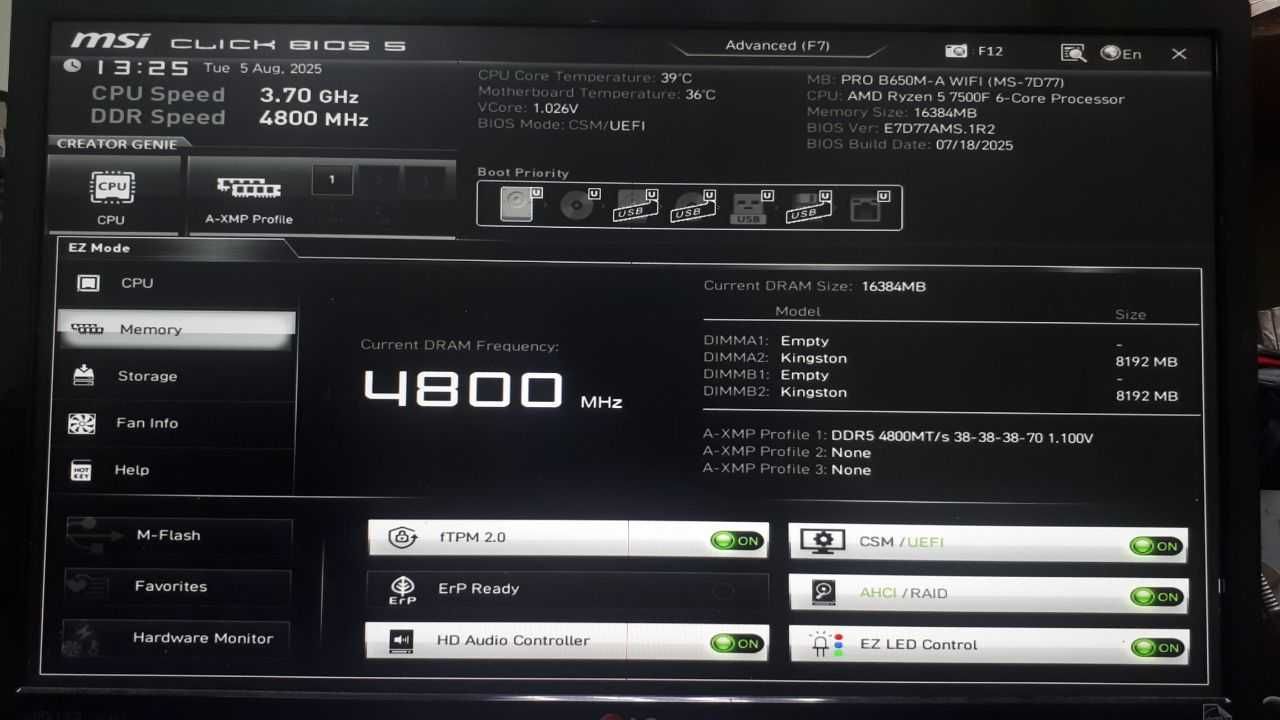The height and width of the screenshot is (720, 1280).
Task: Toggle the CSM/UEFI ON switch
Action: coord(1156,546)
